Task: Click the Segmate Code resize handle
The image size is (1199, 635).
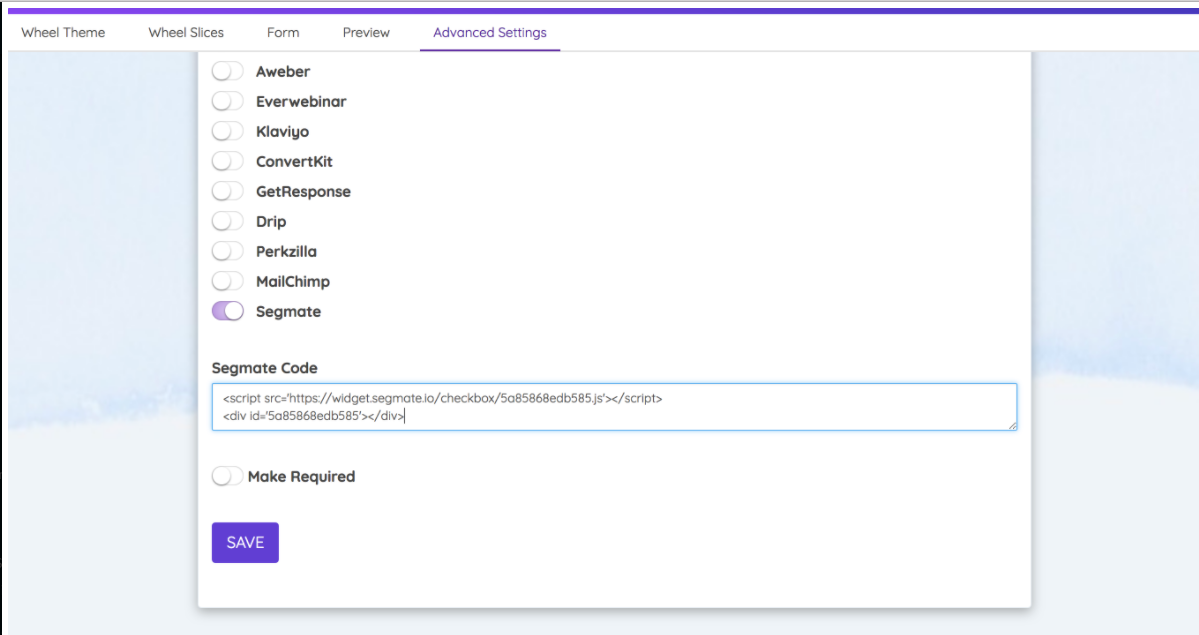Action: 1012,425
